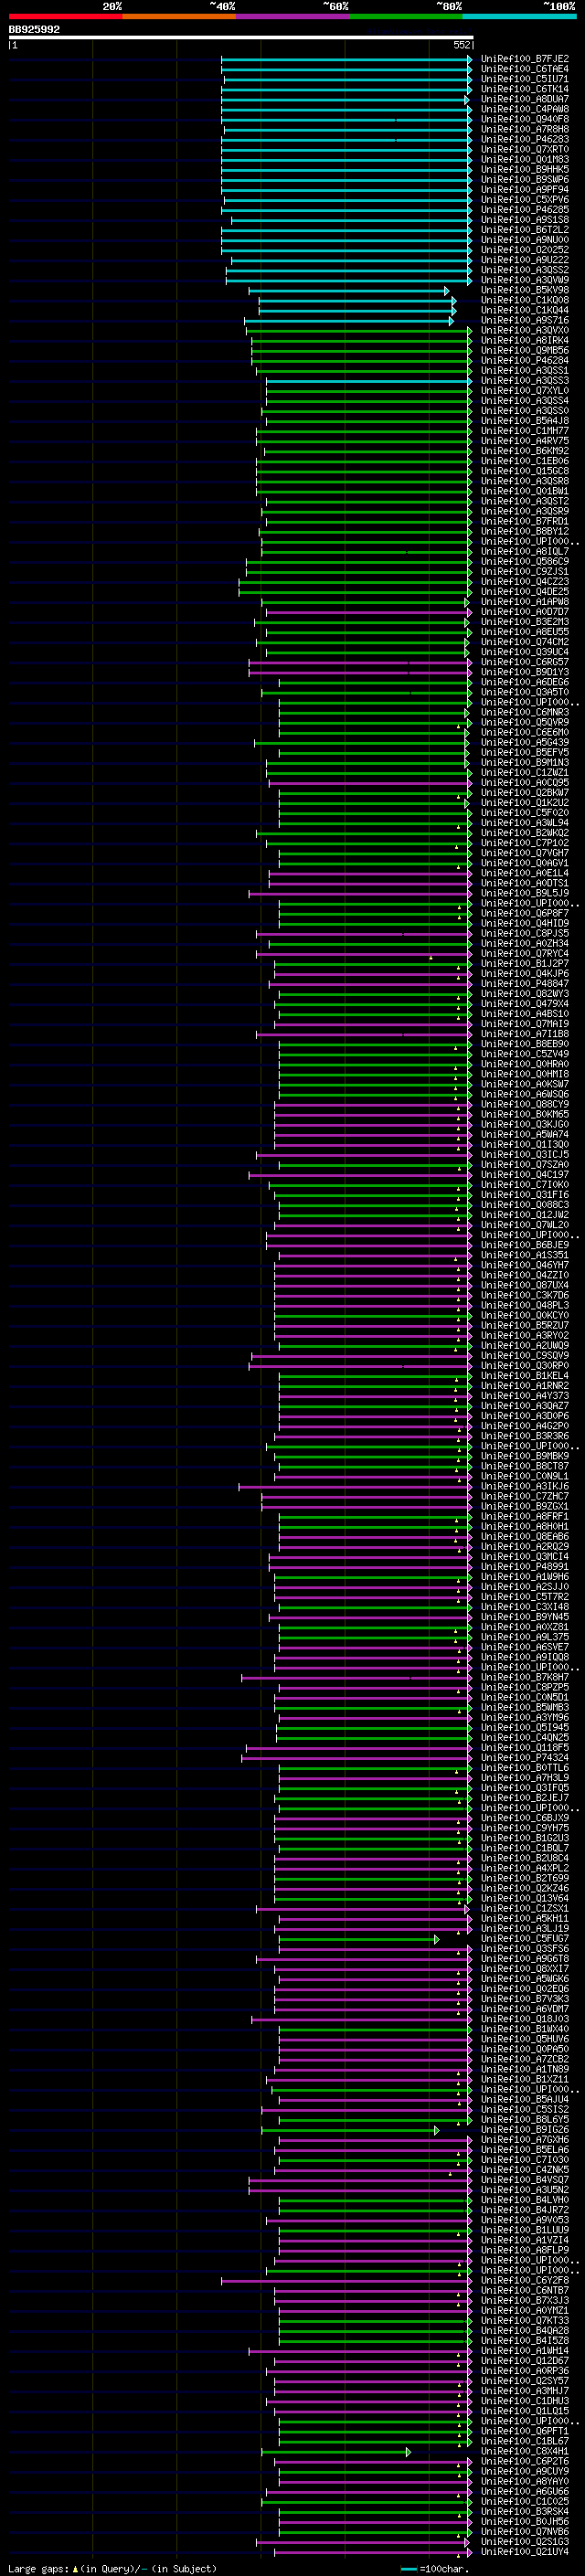Click the yellow gap triangle in the legend
This screenshot has height=2576, width=585.
[x=75, y=2568]
